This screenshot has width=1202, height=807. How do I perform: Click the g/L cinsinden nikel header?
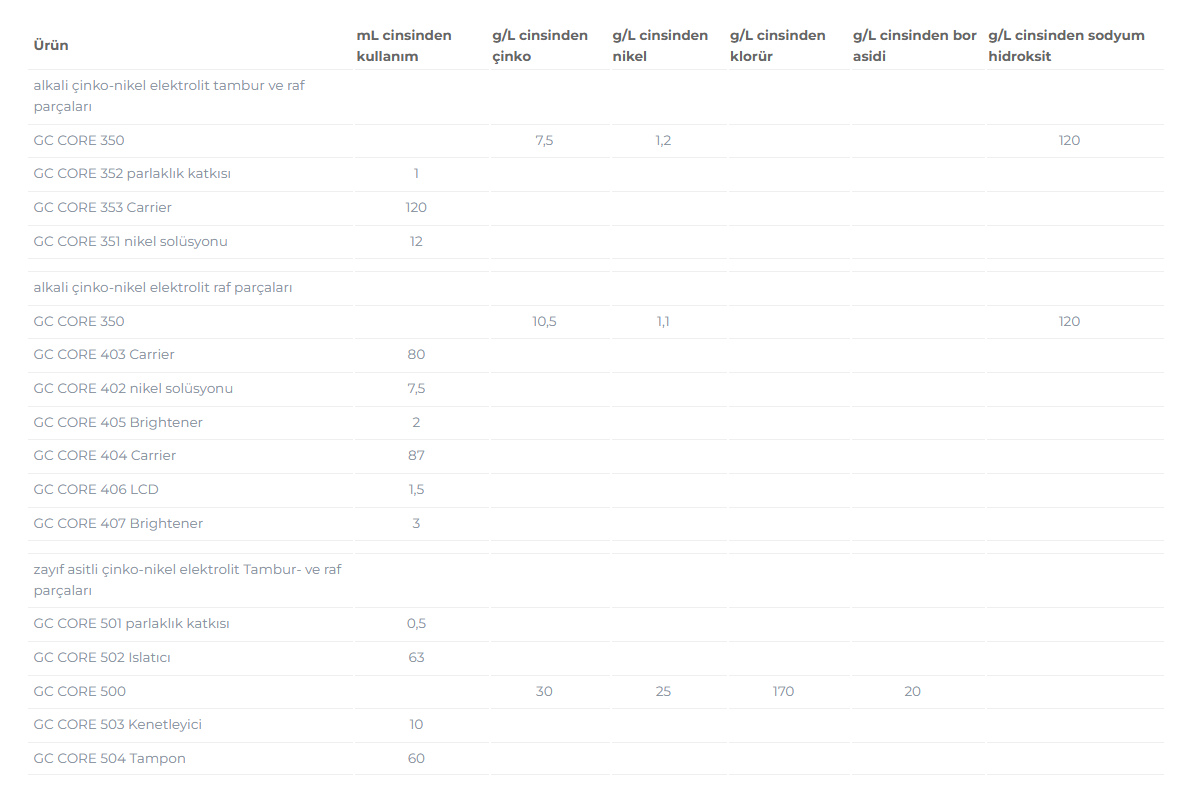[x=660, y=45]
